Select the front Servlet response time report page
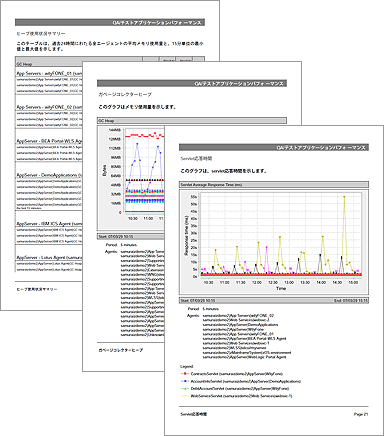This screenshot has width=384, height=436. coord(274,280)
